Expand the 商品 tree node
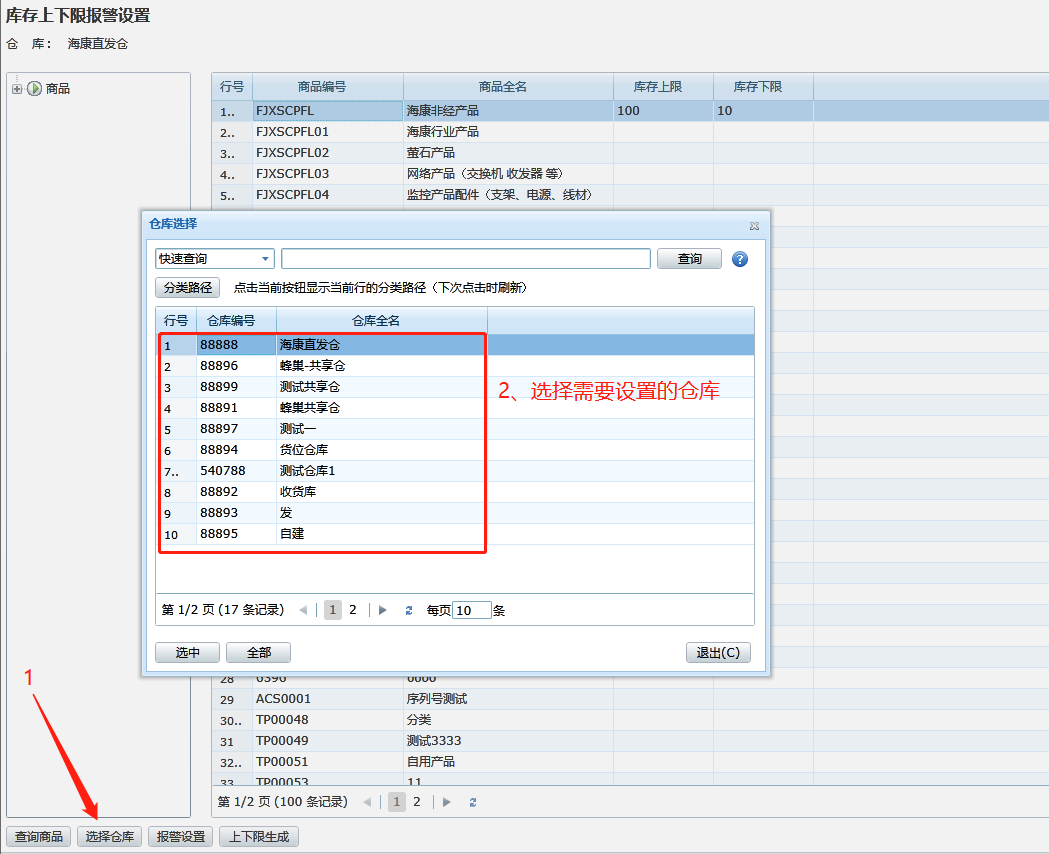 pyautogui.click(x=17, y=88)
